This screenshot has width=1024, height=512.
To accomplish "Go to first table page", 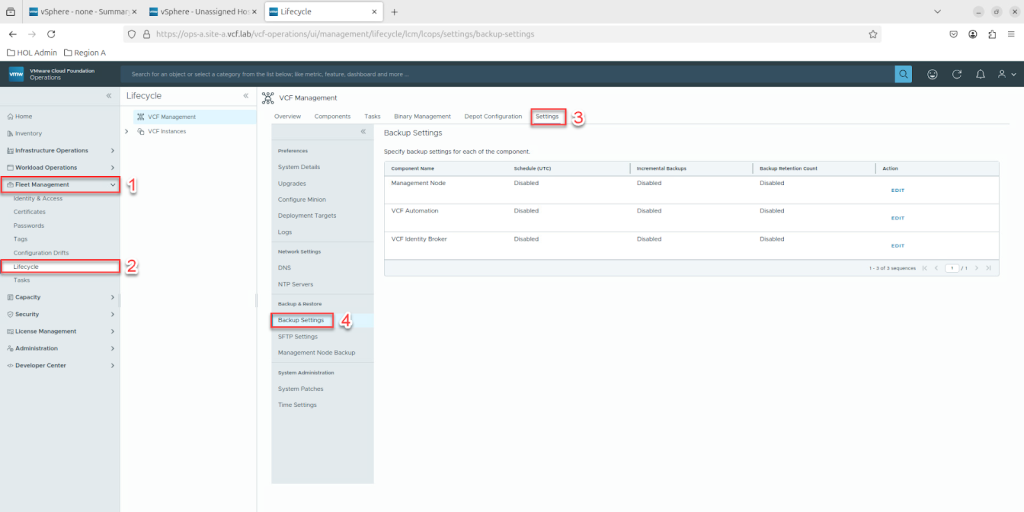I will pos(925,268).
